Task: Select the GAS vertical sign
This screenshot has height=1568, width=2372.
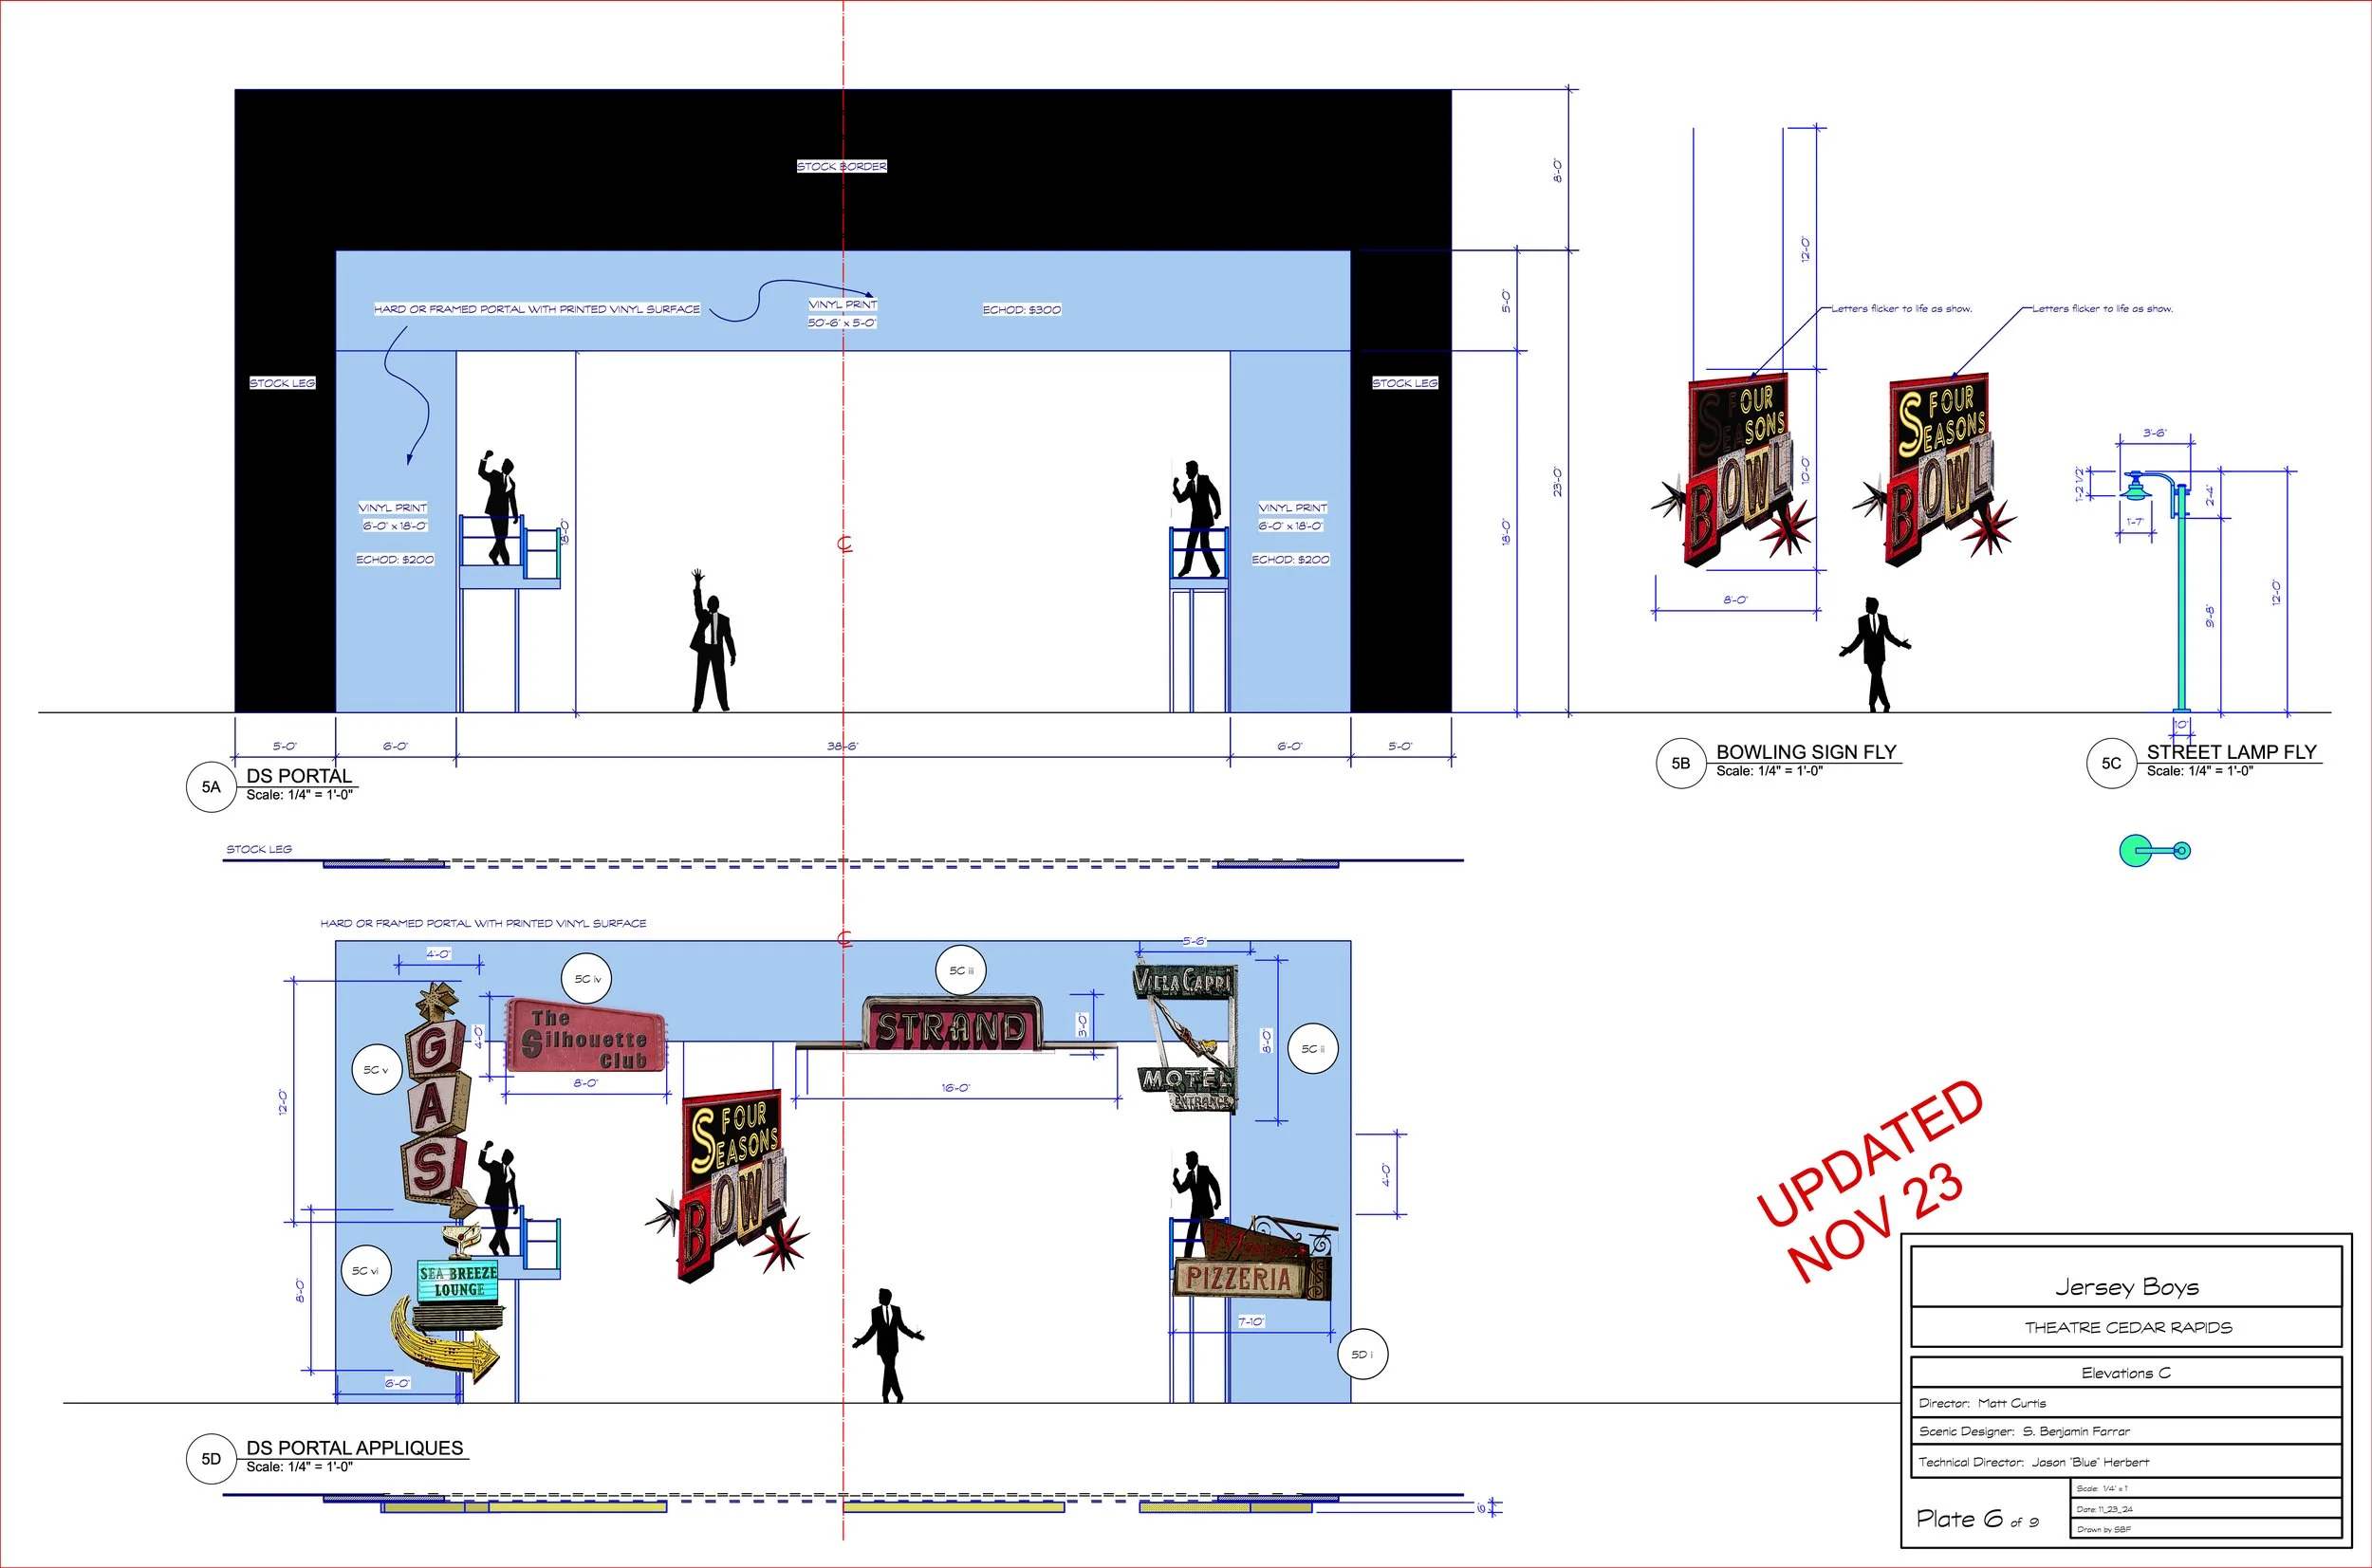Action: [x=438, y=1100]
